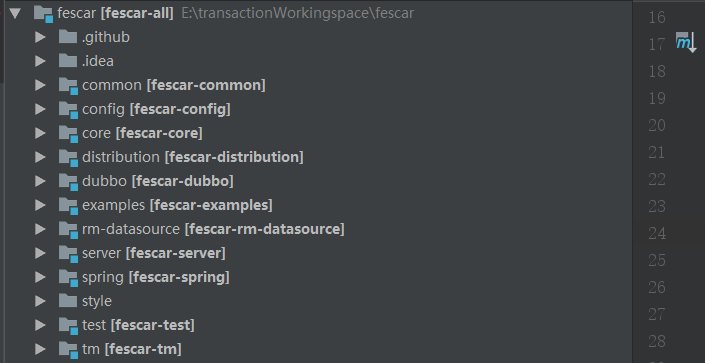
Task: Click line number 24 in the gutter
Action: click(x=657, y=233)
